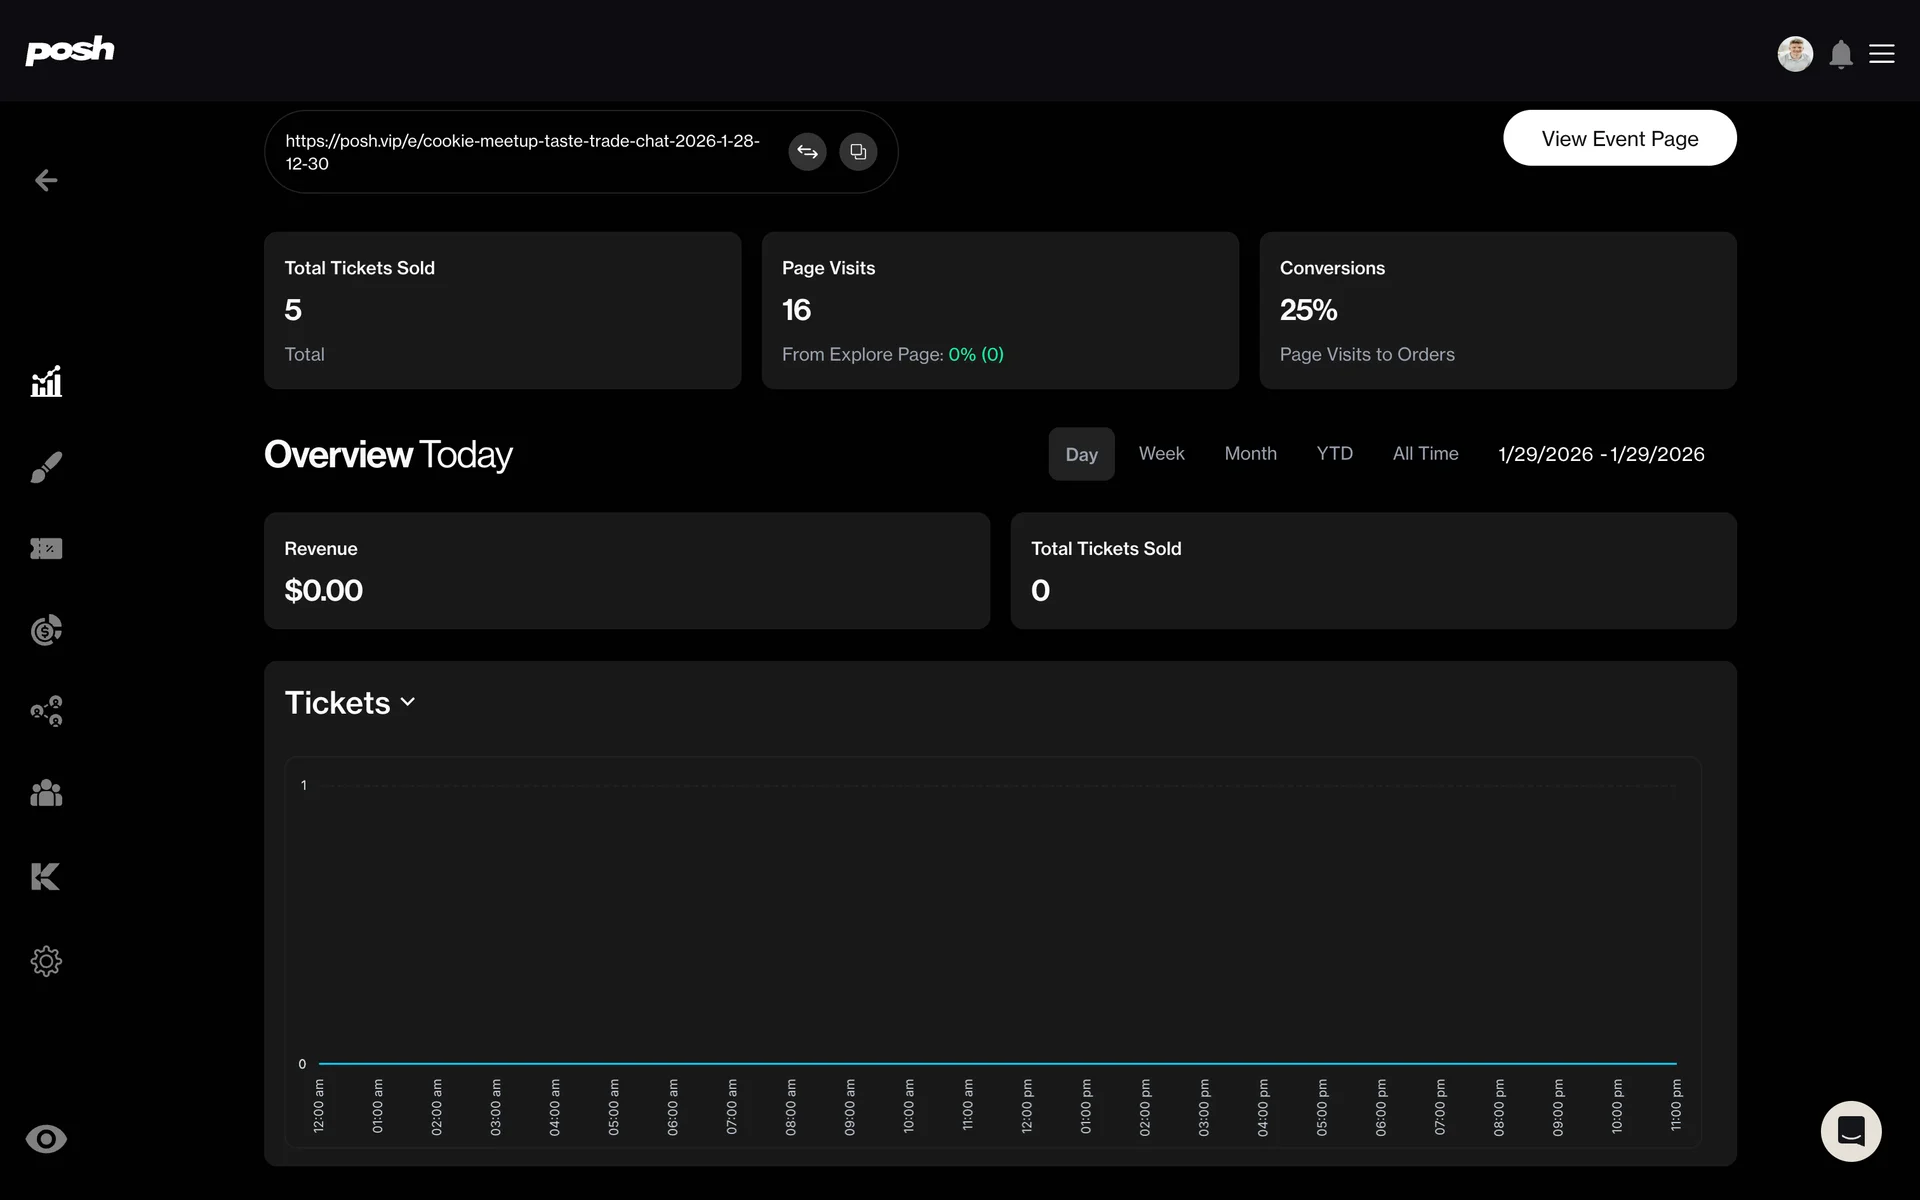
Task: Click the notification bell icon
Action: coord(1840,54)
